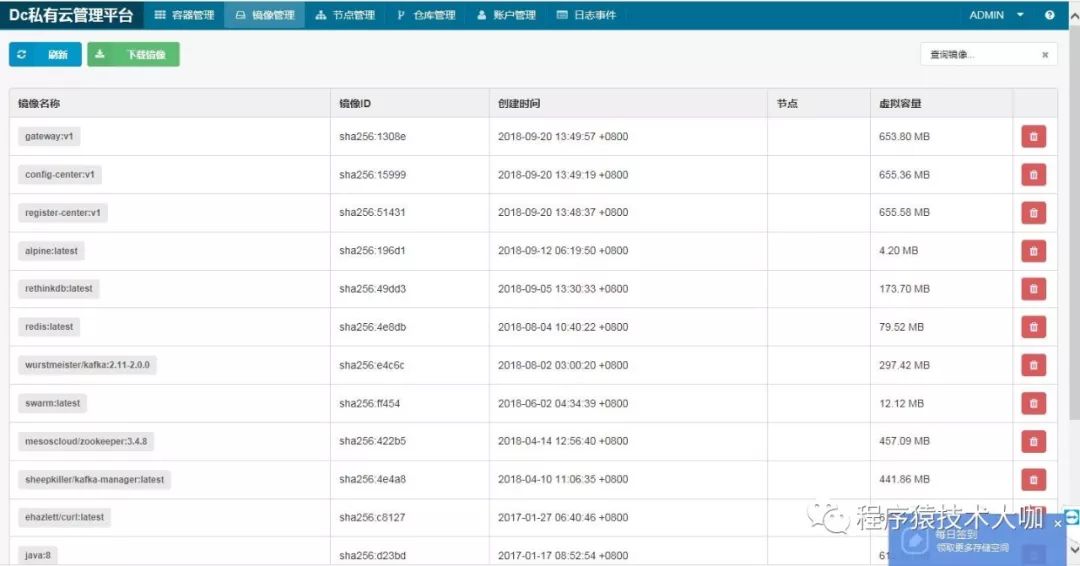Click the scrollbar down arrow
This screenshot has width=1080, height=566.
(1074, 549)
